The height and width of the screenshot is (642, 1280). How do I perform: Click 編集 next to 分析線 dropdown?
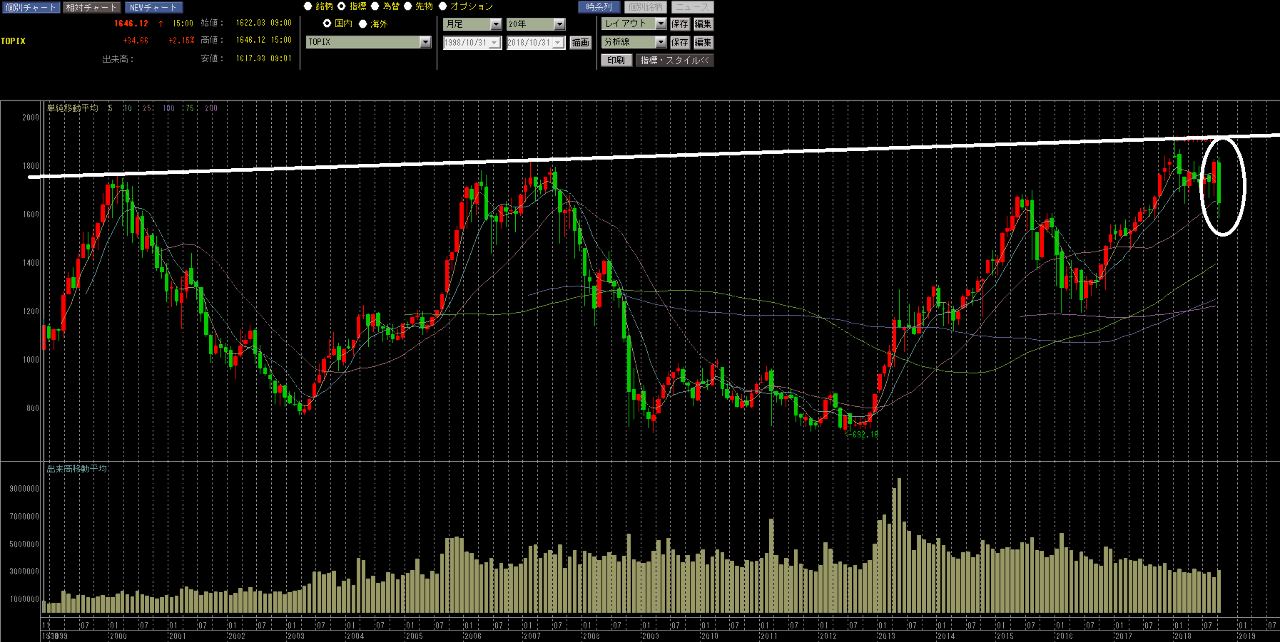pyautogui.click(x=704, y=42)
